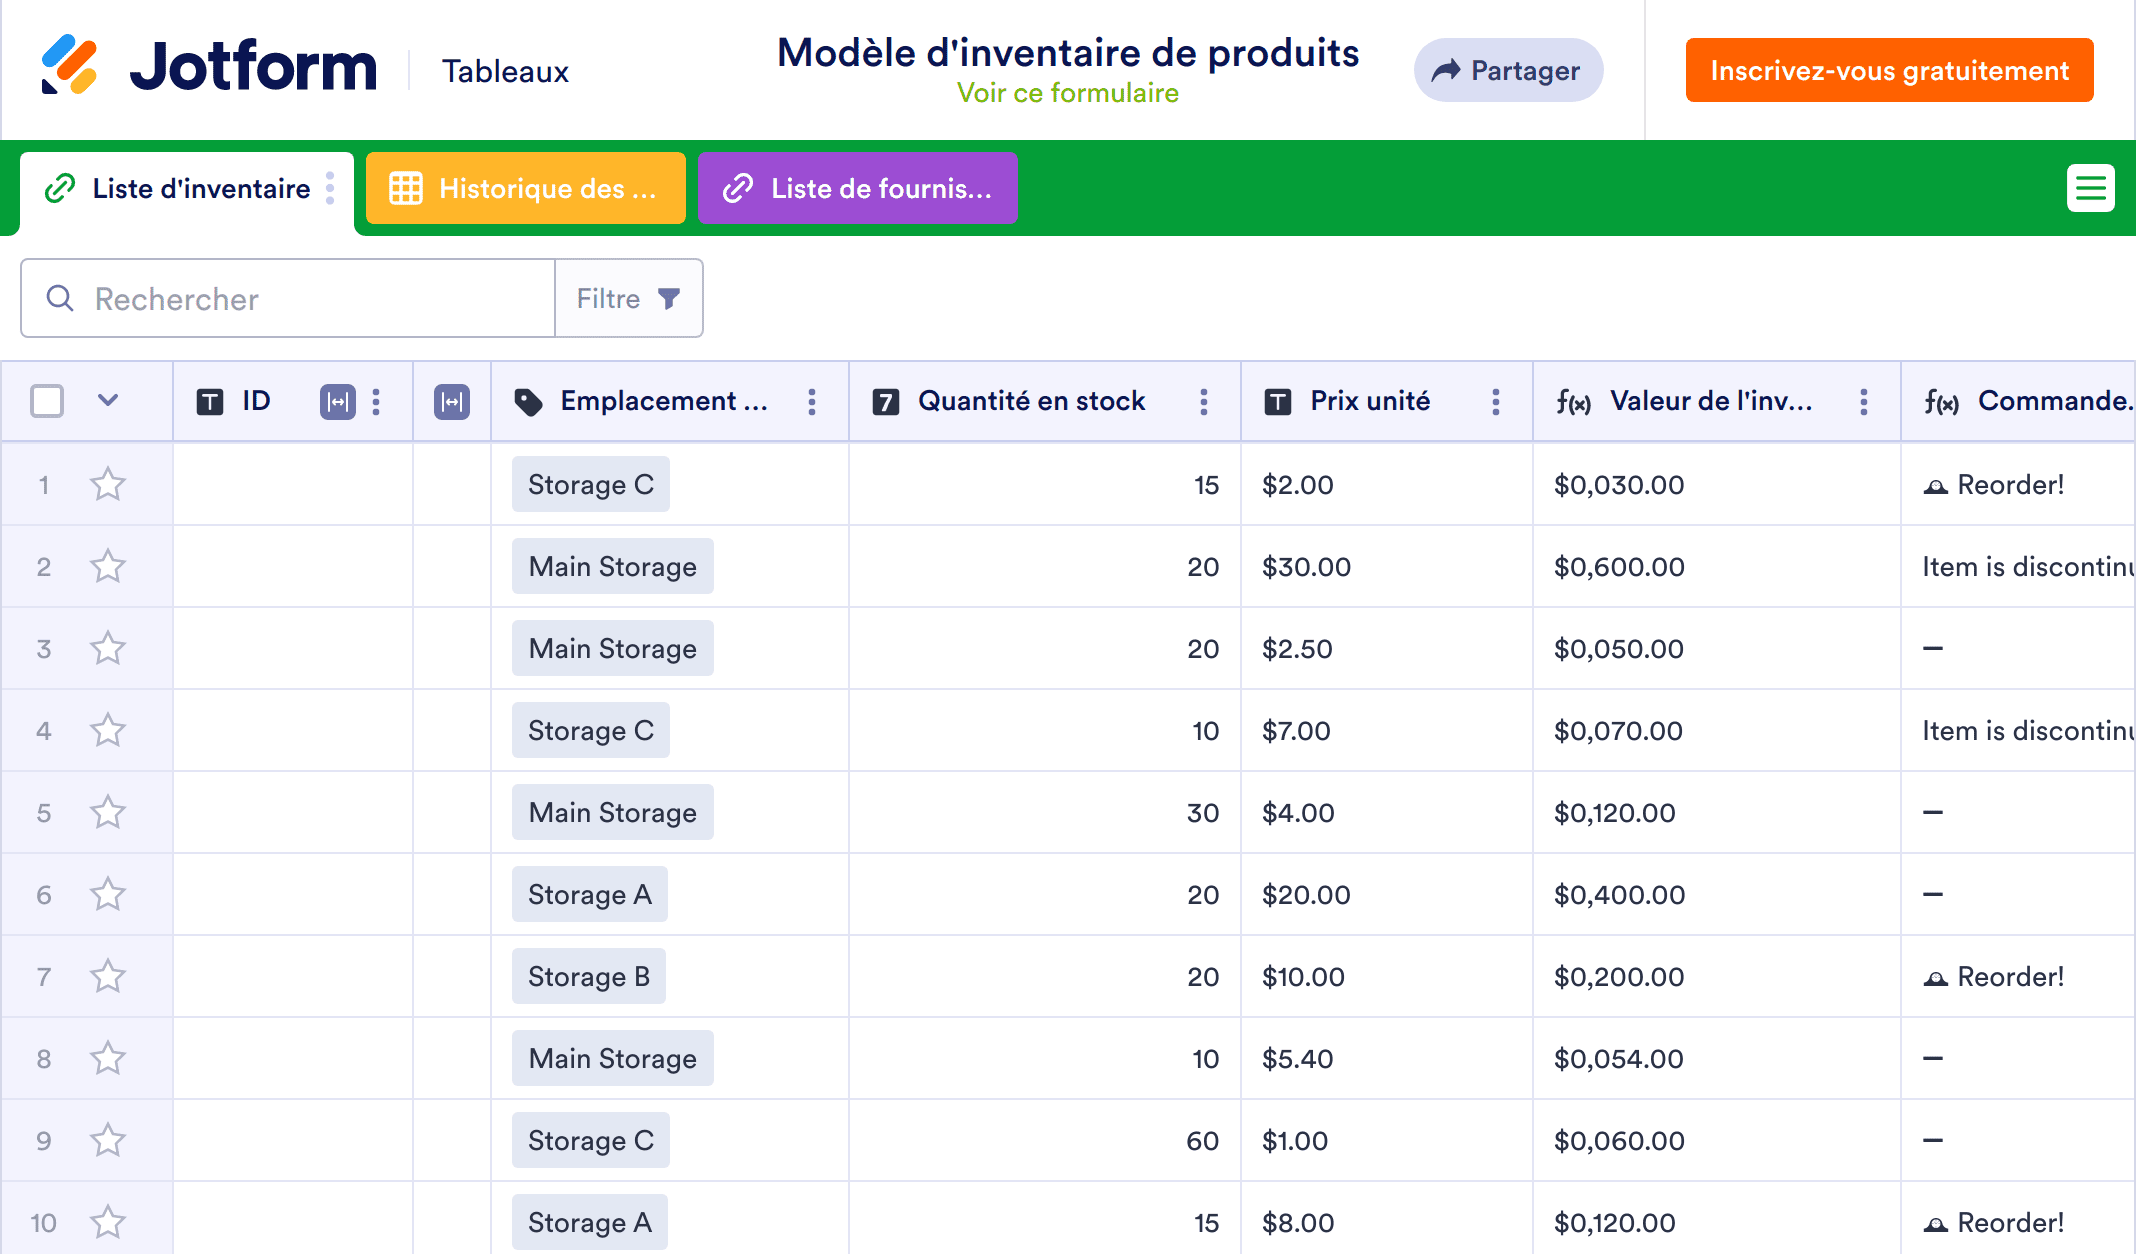
Task: Click the collapsed column expand icon
Action: click(452, 402)
